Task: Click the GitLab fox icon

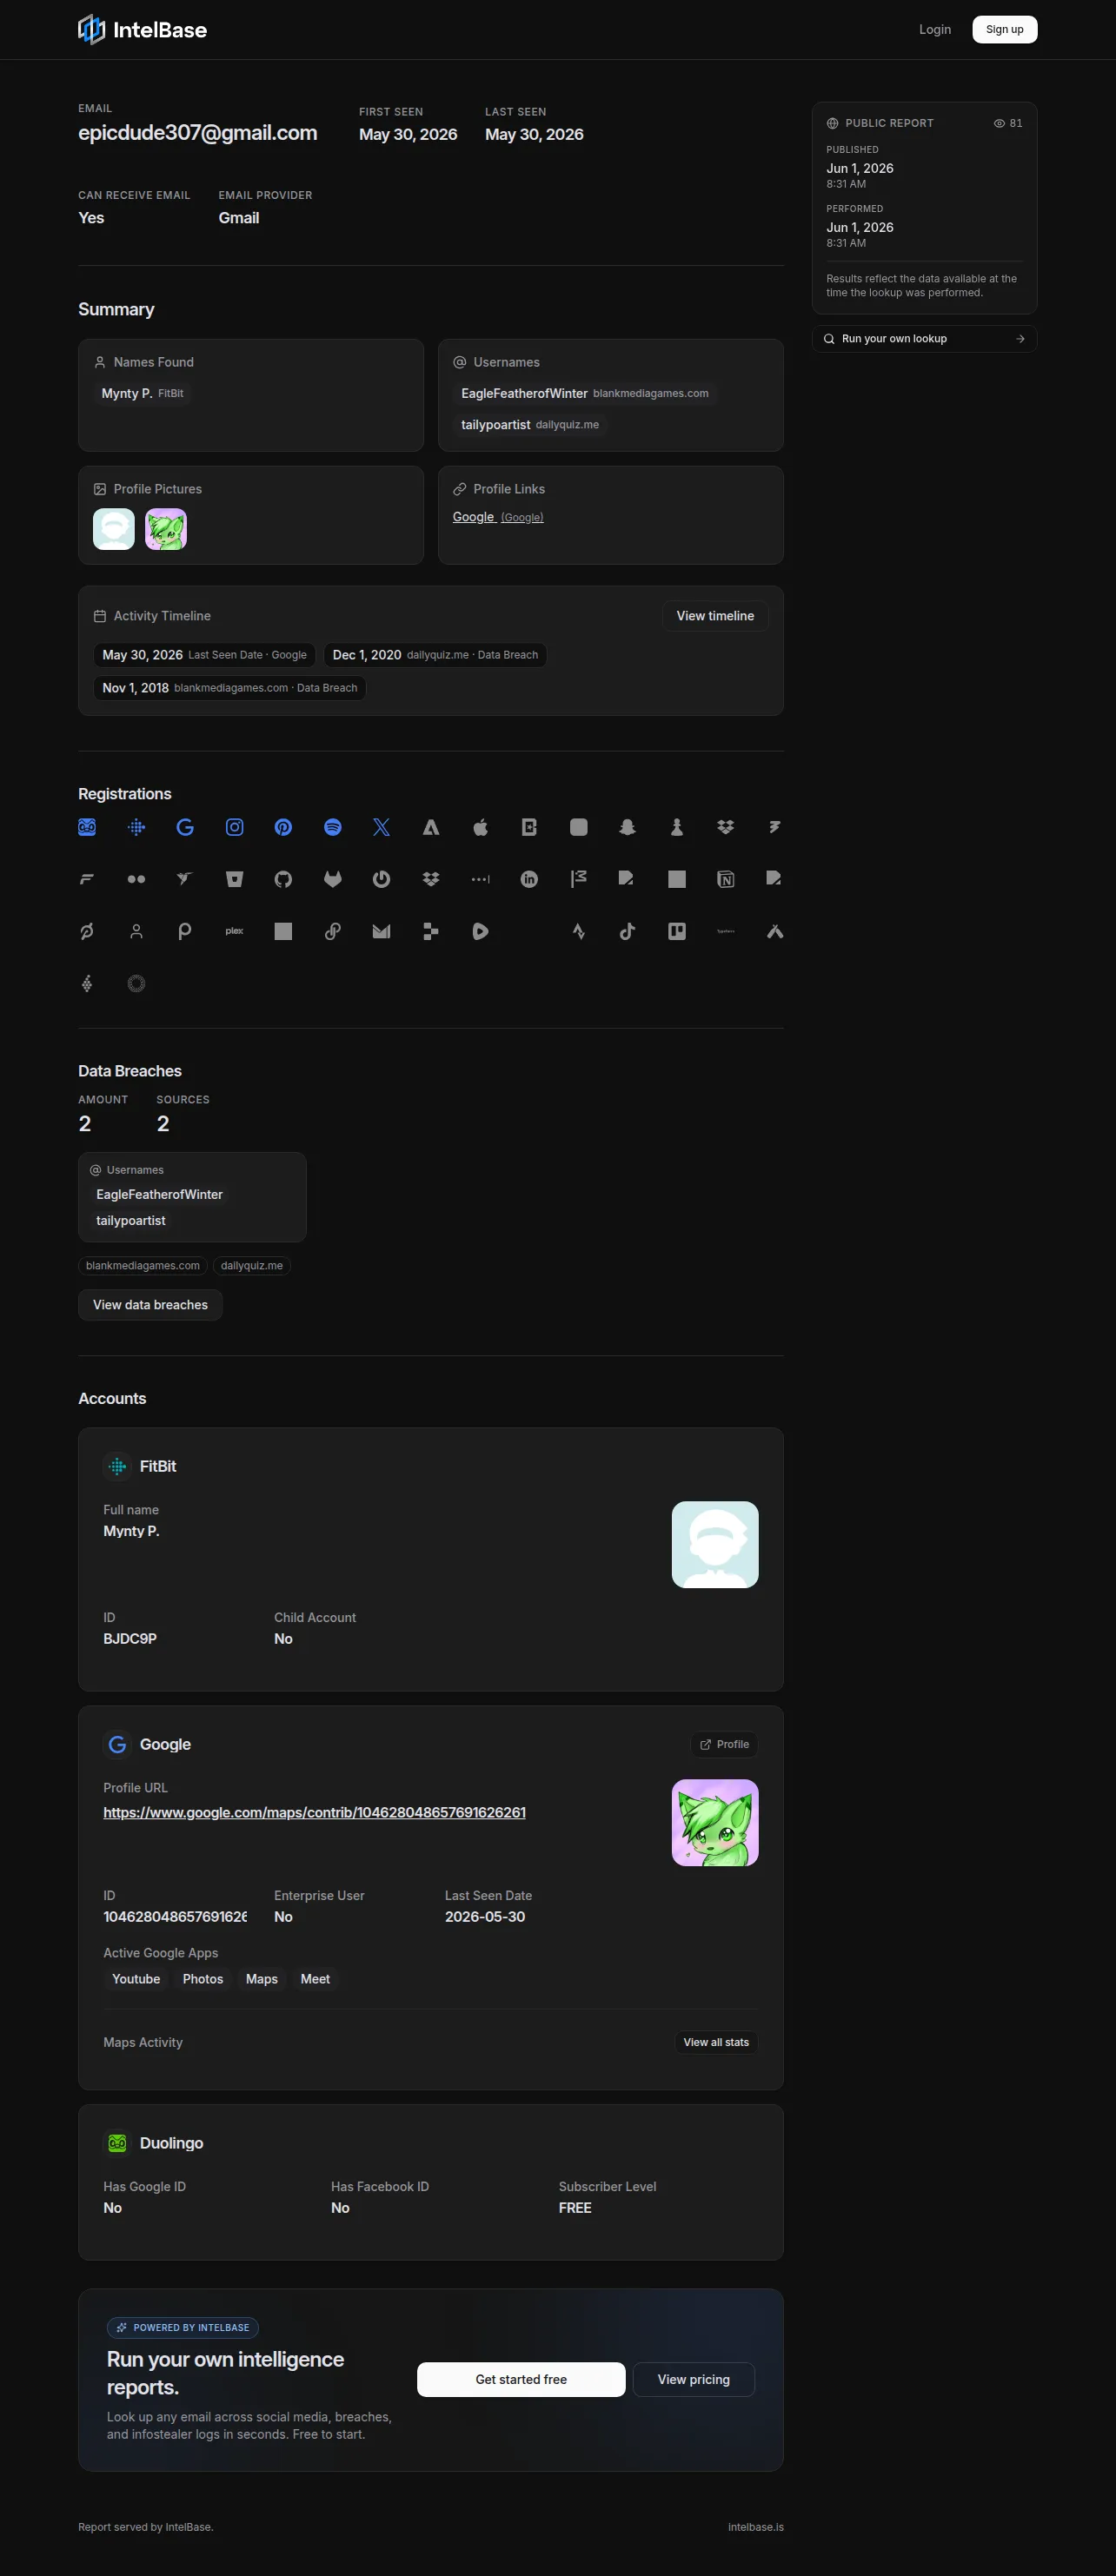Action: tap(333, 879)
